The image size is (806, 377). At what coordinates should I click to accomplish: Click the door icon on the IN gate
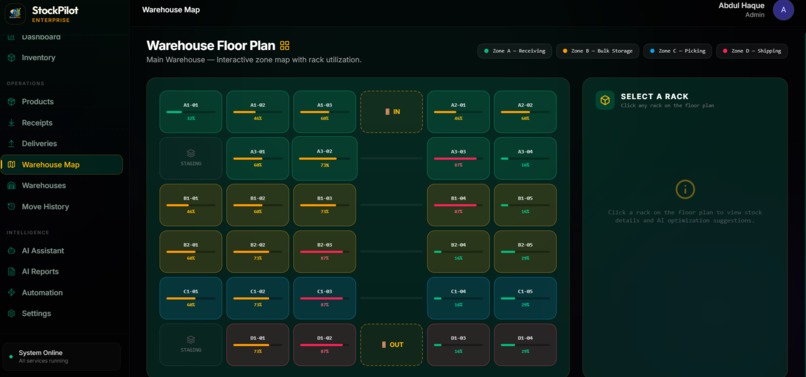(x=387, y=112)
